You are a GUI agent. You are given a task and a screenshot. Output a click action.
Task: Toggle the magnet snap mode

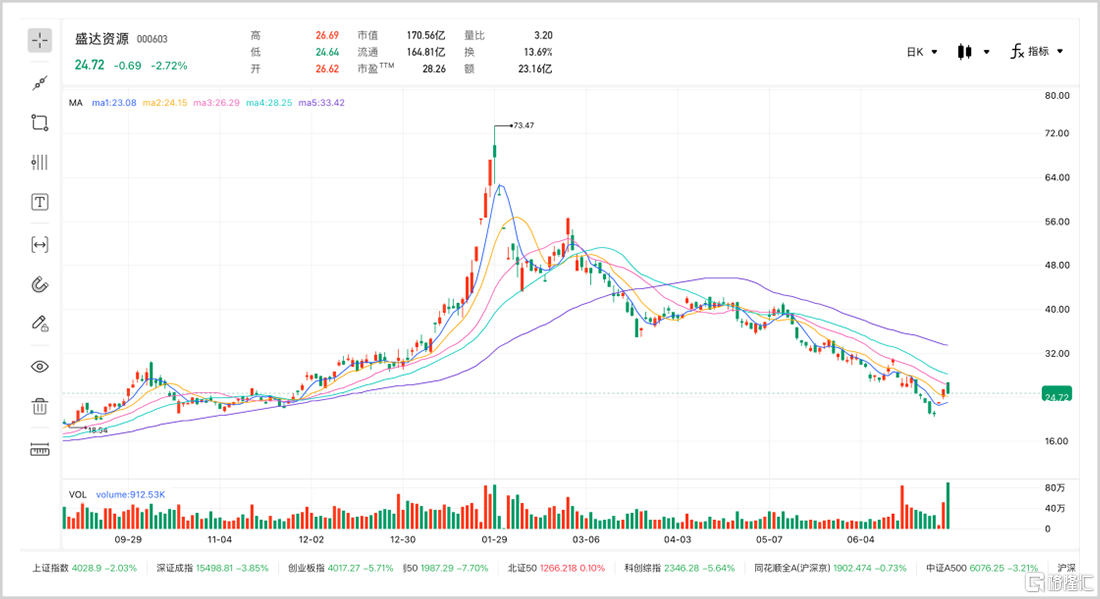click(x=40, y=285)
